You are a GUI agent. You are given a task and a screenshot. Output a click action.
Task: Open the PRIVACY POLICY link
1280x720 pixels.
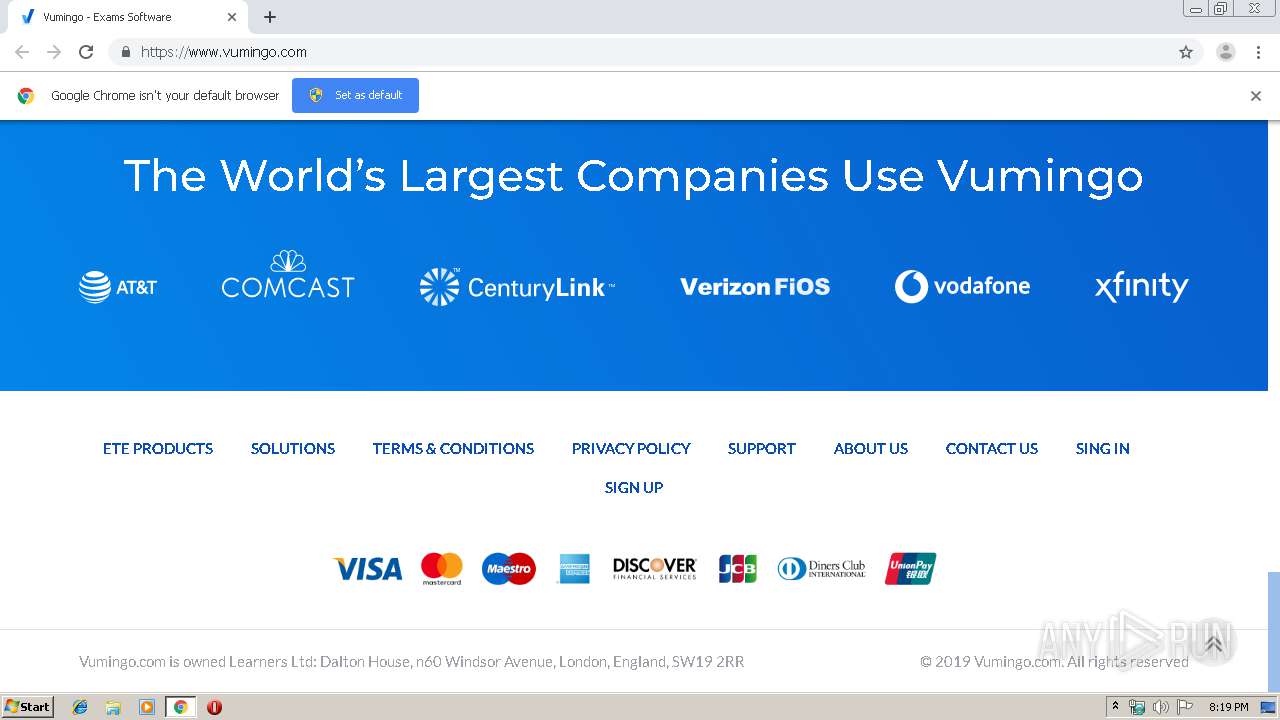(x=631, y=449)
